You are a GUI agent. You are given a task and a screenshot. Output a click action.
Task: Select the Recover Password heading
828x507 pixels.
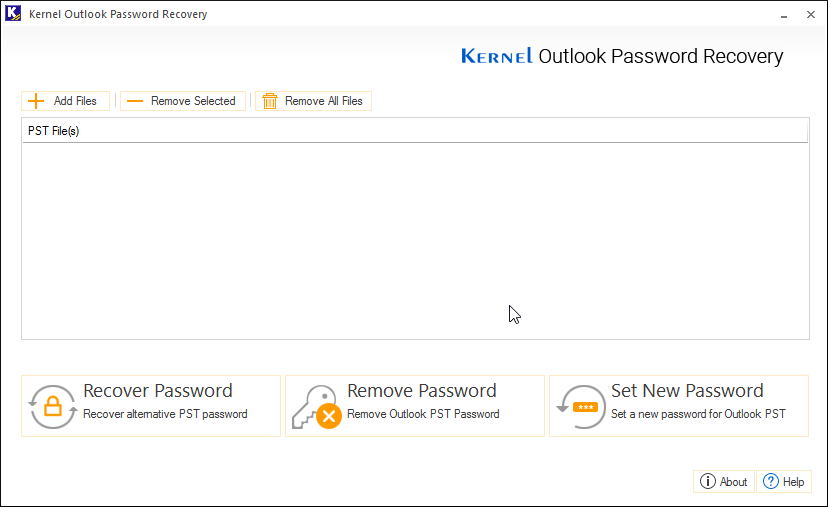pyautogui.click(x=158, y=391)
